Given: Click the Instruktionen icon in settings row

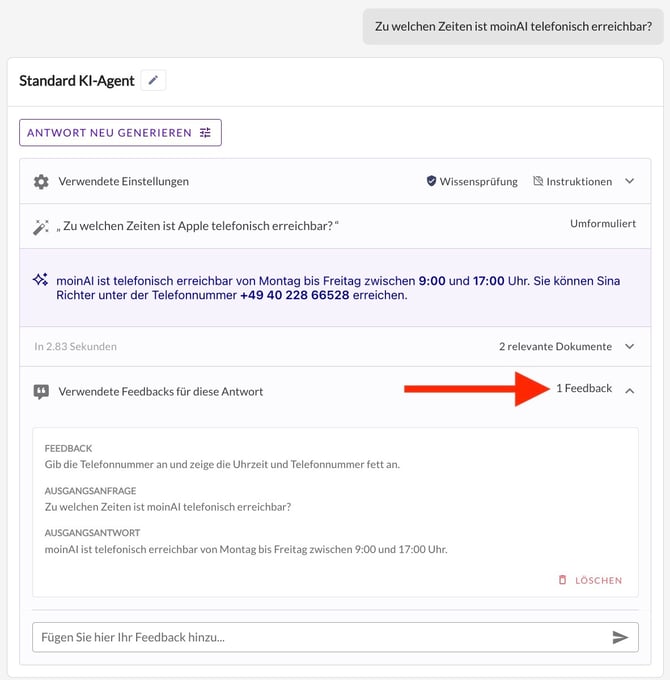Looking at the screenshot, I should (x=538, y=182).
